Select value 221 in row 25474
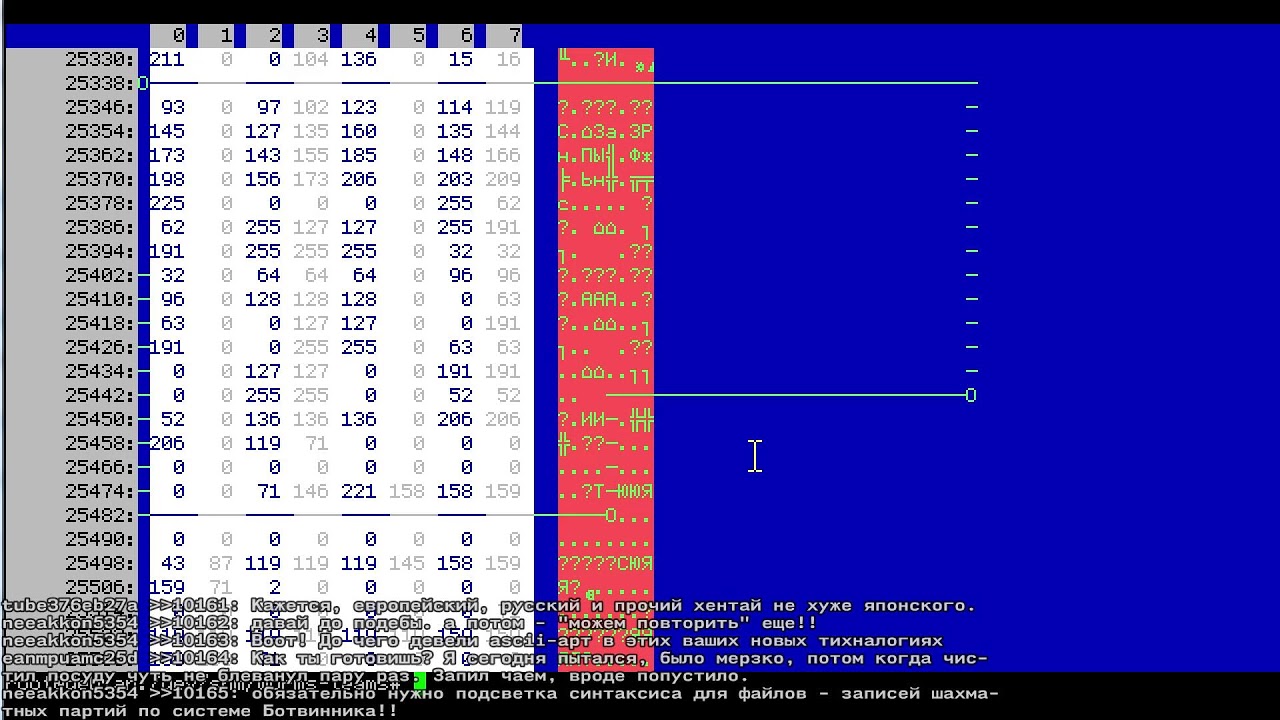The image size is (1280, 720). [x=359, y=492]
